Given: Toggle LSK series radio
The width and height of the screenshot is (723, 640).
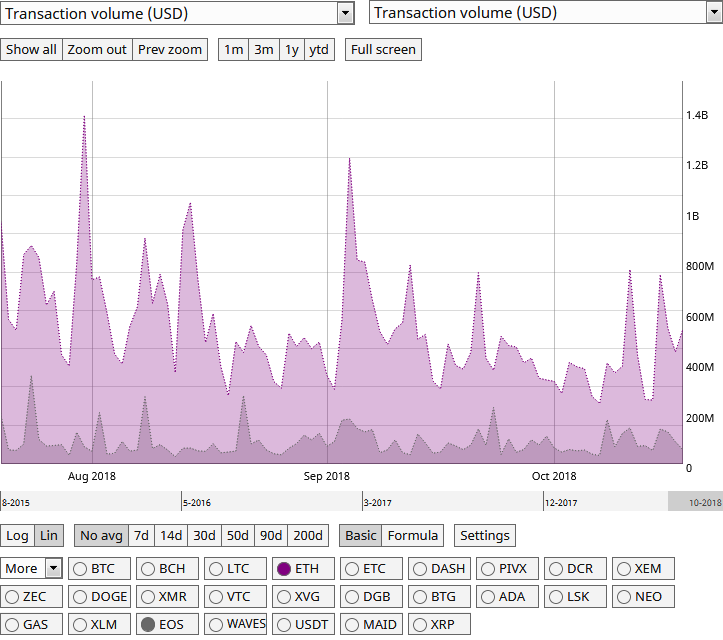Looking at the screenshot, I should (x=575, y=597).
